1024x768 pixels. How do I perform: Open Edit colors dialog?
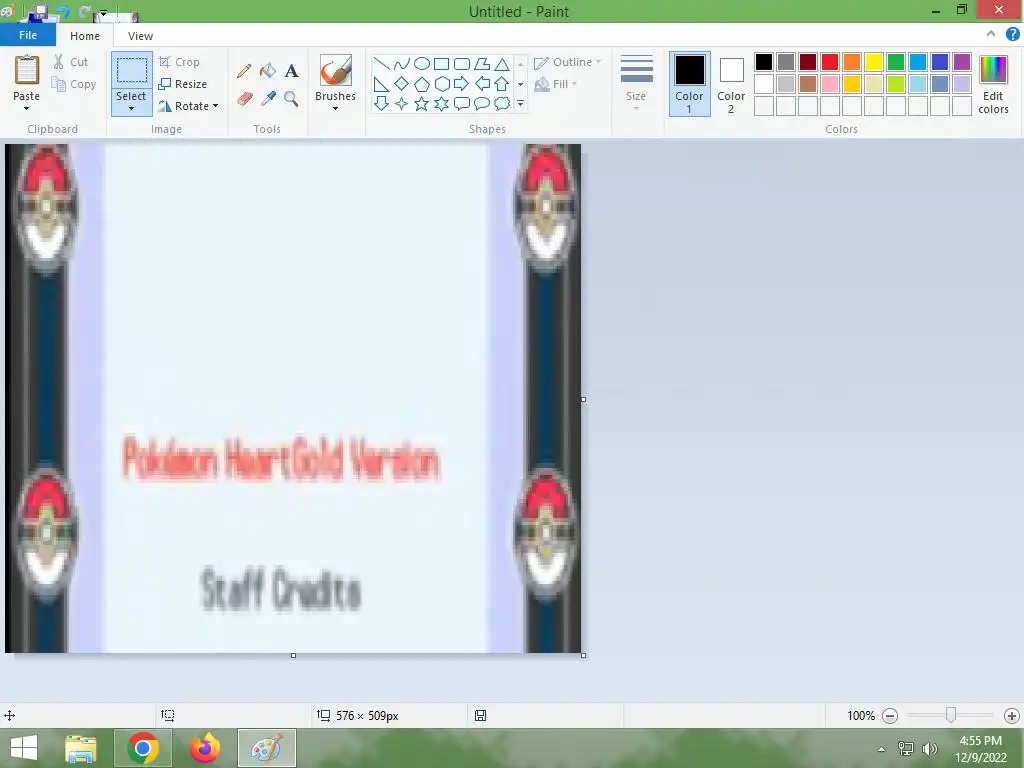tap(993, 84)
